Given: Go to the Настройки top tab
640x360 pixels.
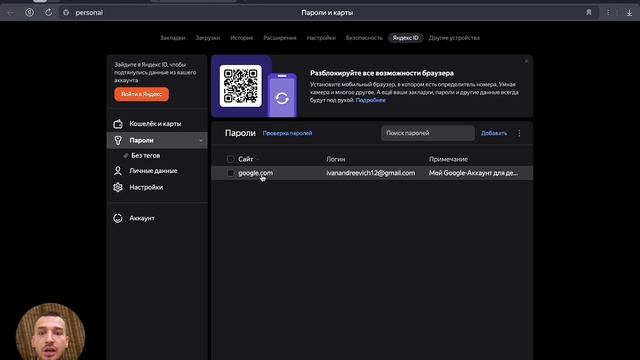Looking at the screenshot, I should (321, 38).
